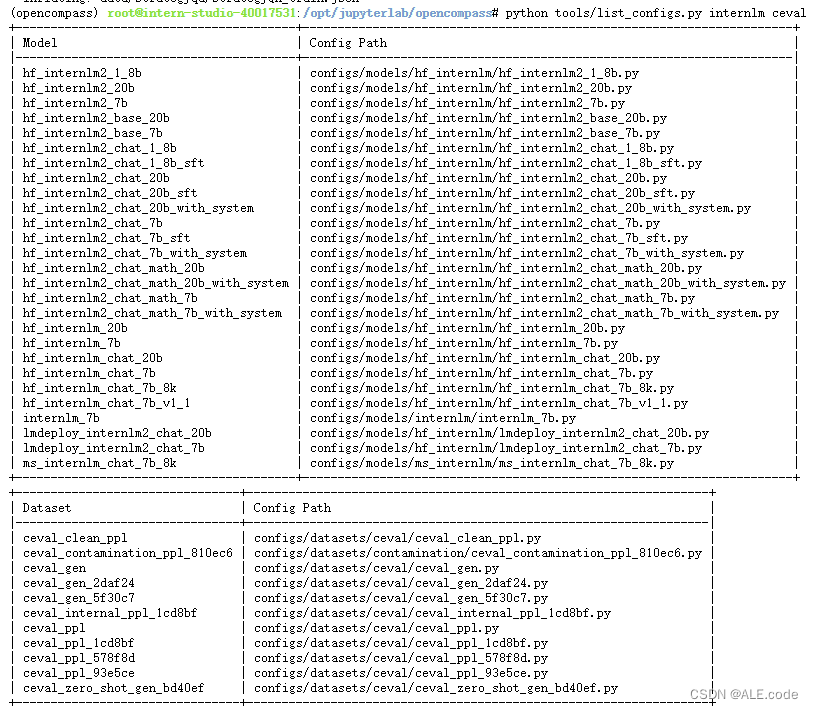813x709 pixels.
Task: Click config path configs/datasets/ceval/ceval_clean_ppl.py
Action: pyautogui.click(x=398, y=539)
